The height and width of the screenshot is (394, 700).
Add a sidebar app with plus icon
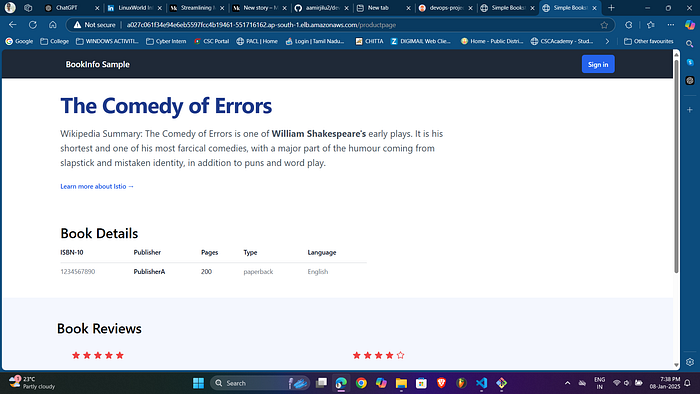pos(690,110)
